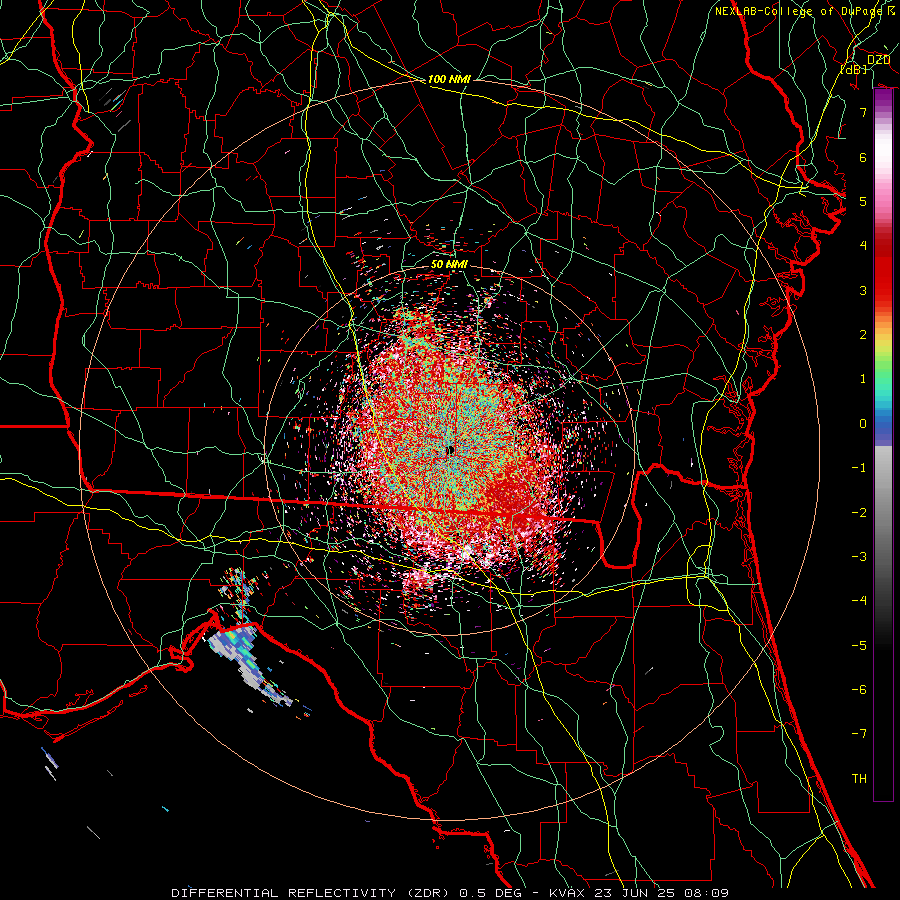This screenshot has width=900, height=900.
Task: Click the '1' value on color scale
Action: tap(863, 379)
